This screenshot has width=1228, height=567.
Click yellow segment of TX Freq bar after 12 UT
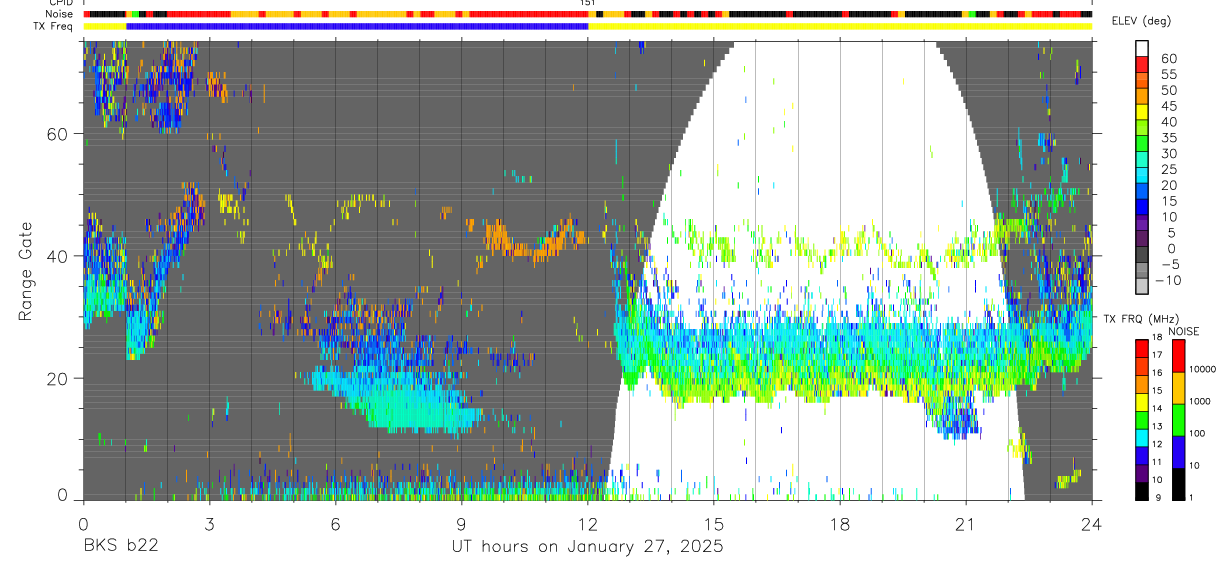click(x=840, y=26)
